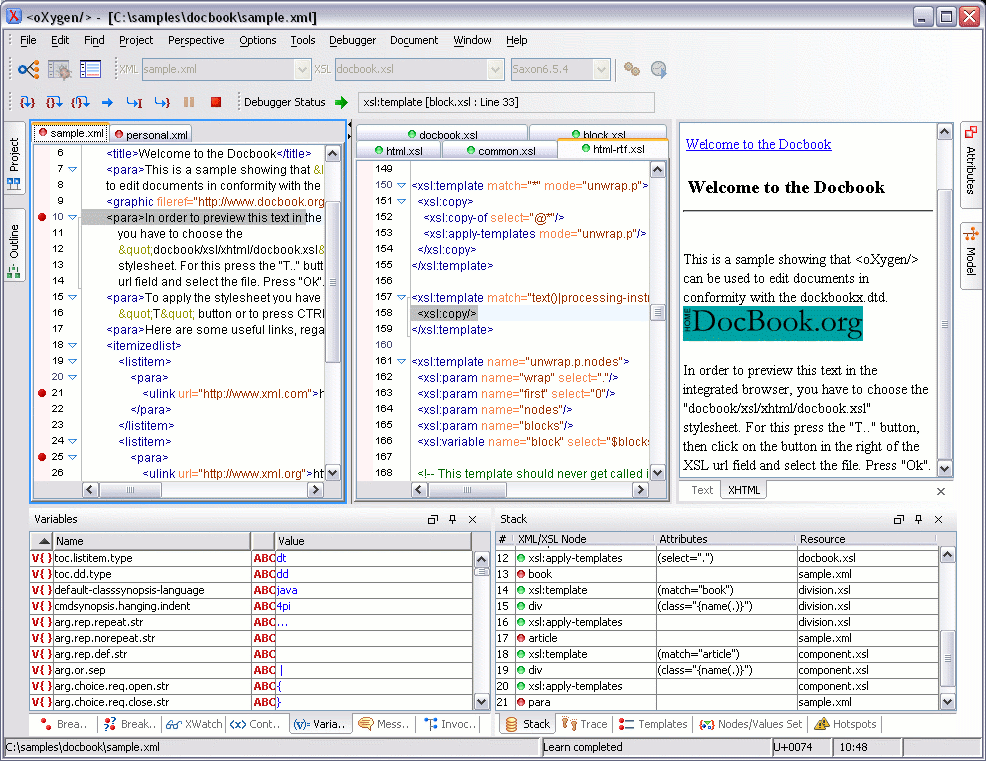Click the Run debugger blue arrow
Viewport: 986px width, 761px height.
pos(108,102)
